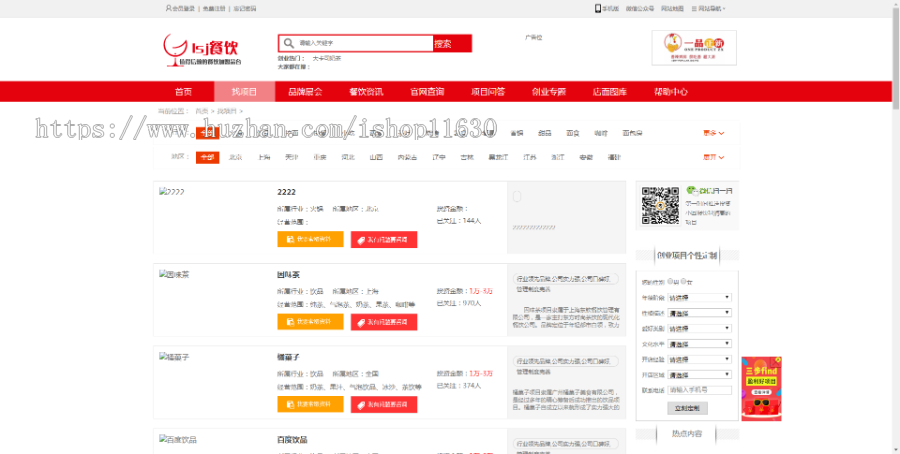This screenshot has height=454, width=900.
Task: Click the member login user icon
Action: click(x=168, y=8)
